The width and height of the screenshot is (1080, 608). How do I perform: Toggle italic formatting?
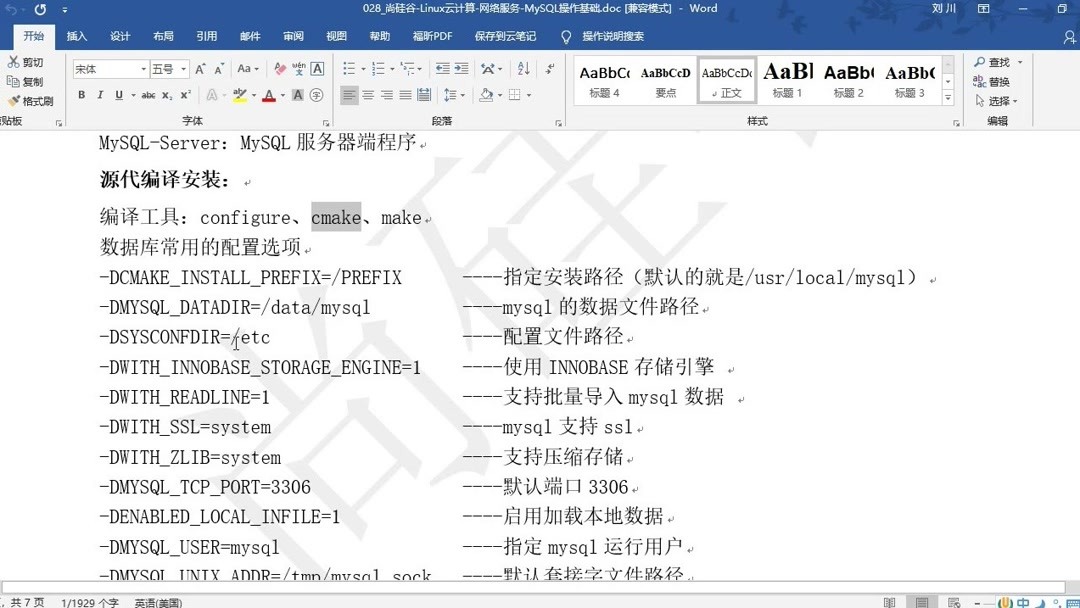click(x=100, y=94)
